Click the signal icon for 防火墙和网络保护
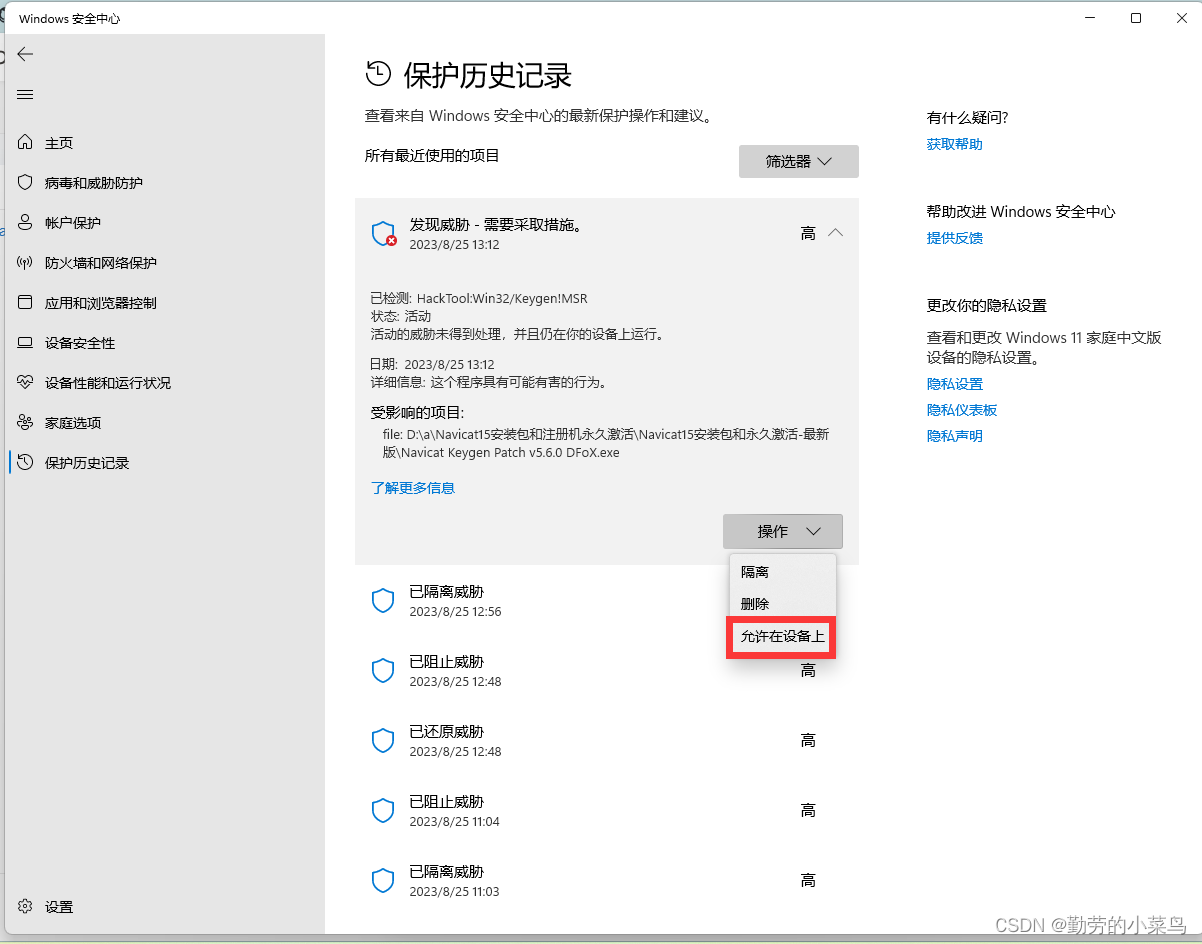 (x=26, y=263)
